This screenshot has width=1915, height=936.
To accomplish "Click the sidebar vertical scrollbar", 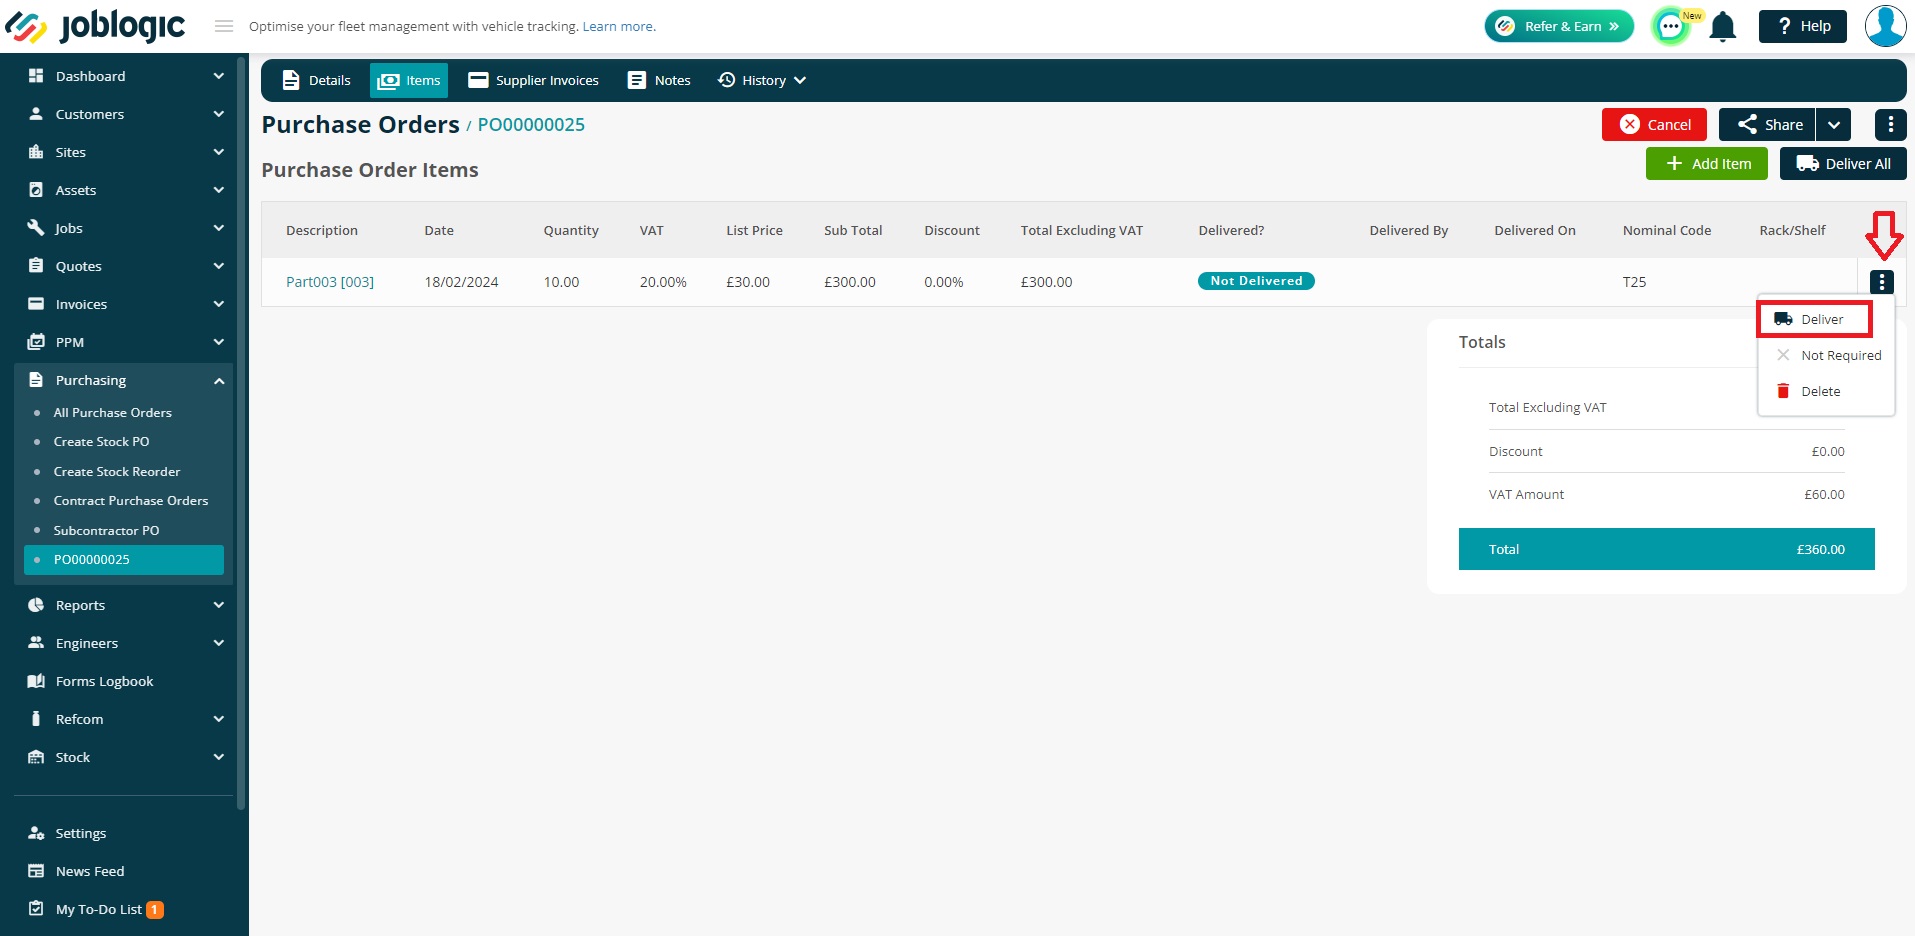I will point(241,432).
